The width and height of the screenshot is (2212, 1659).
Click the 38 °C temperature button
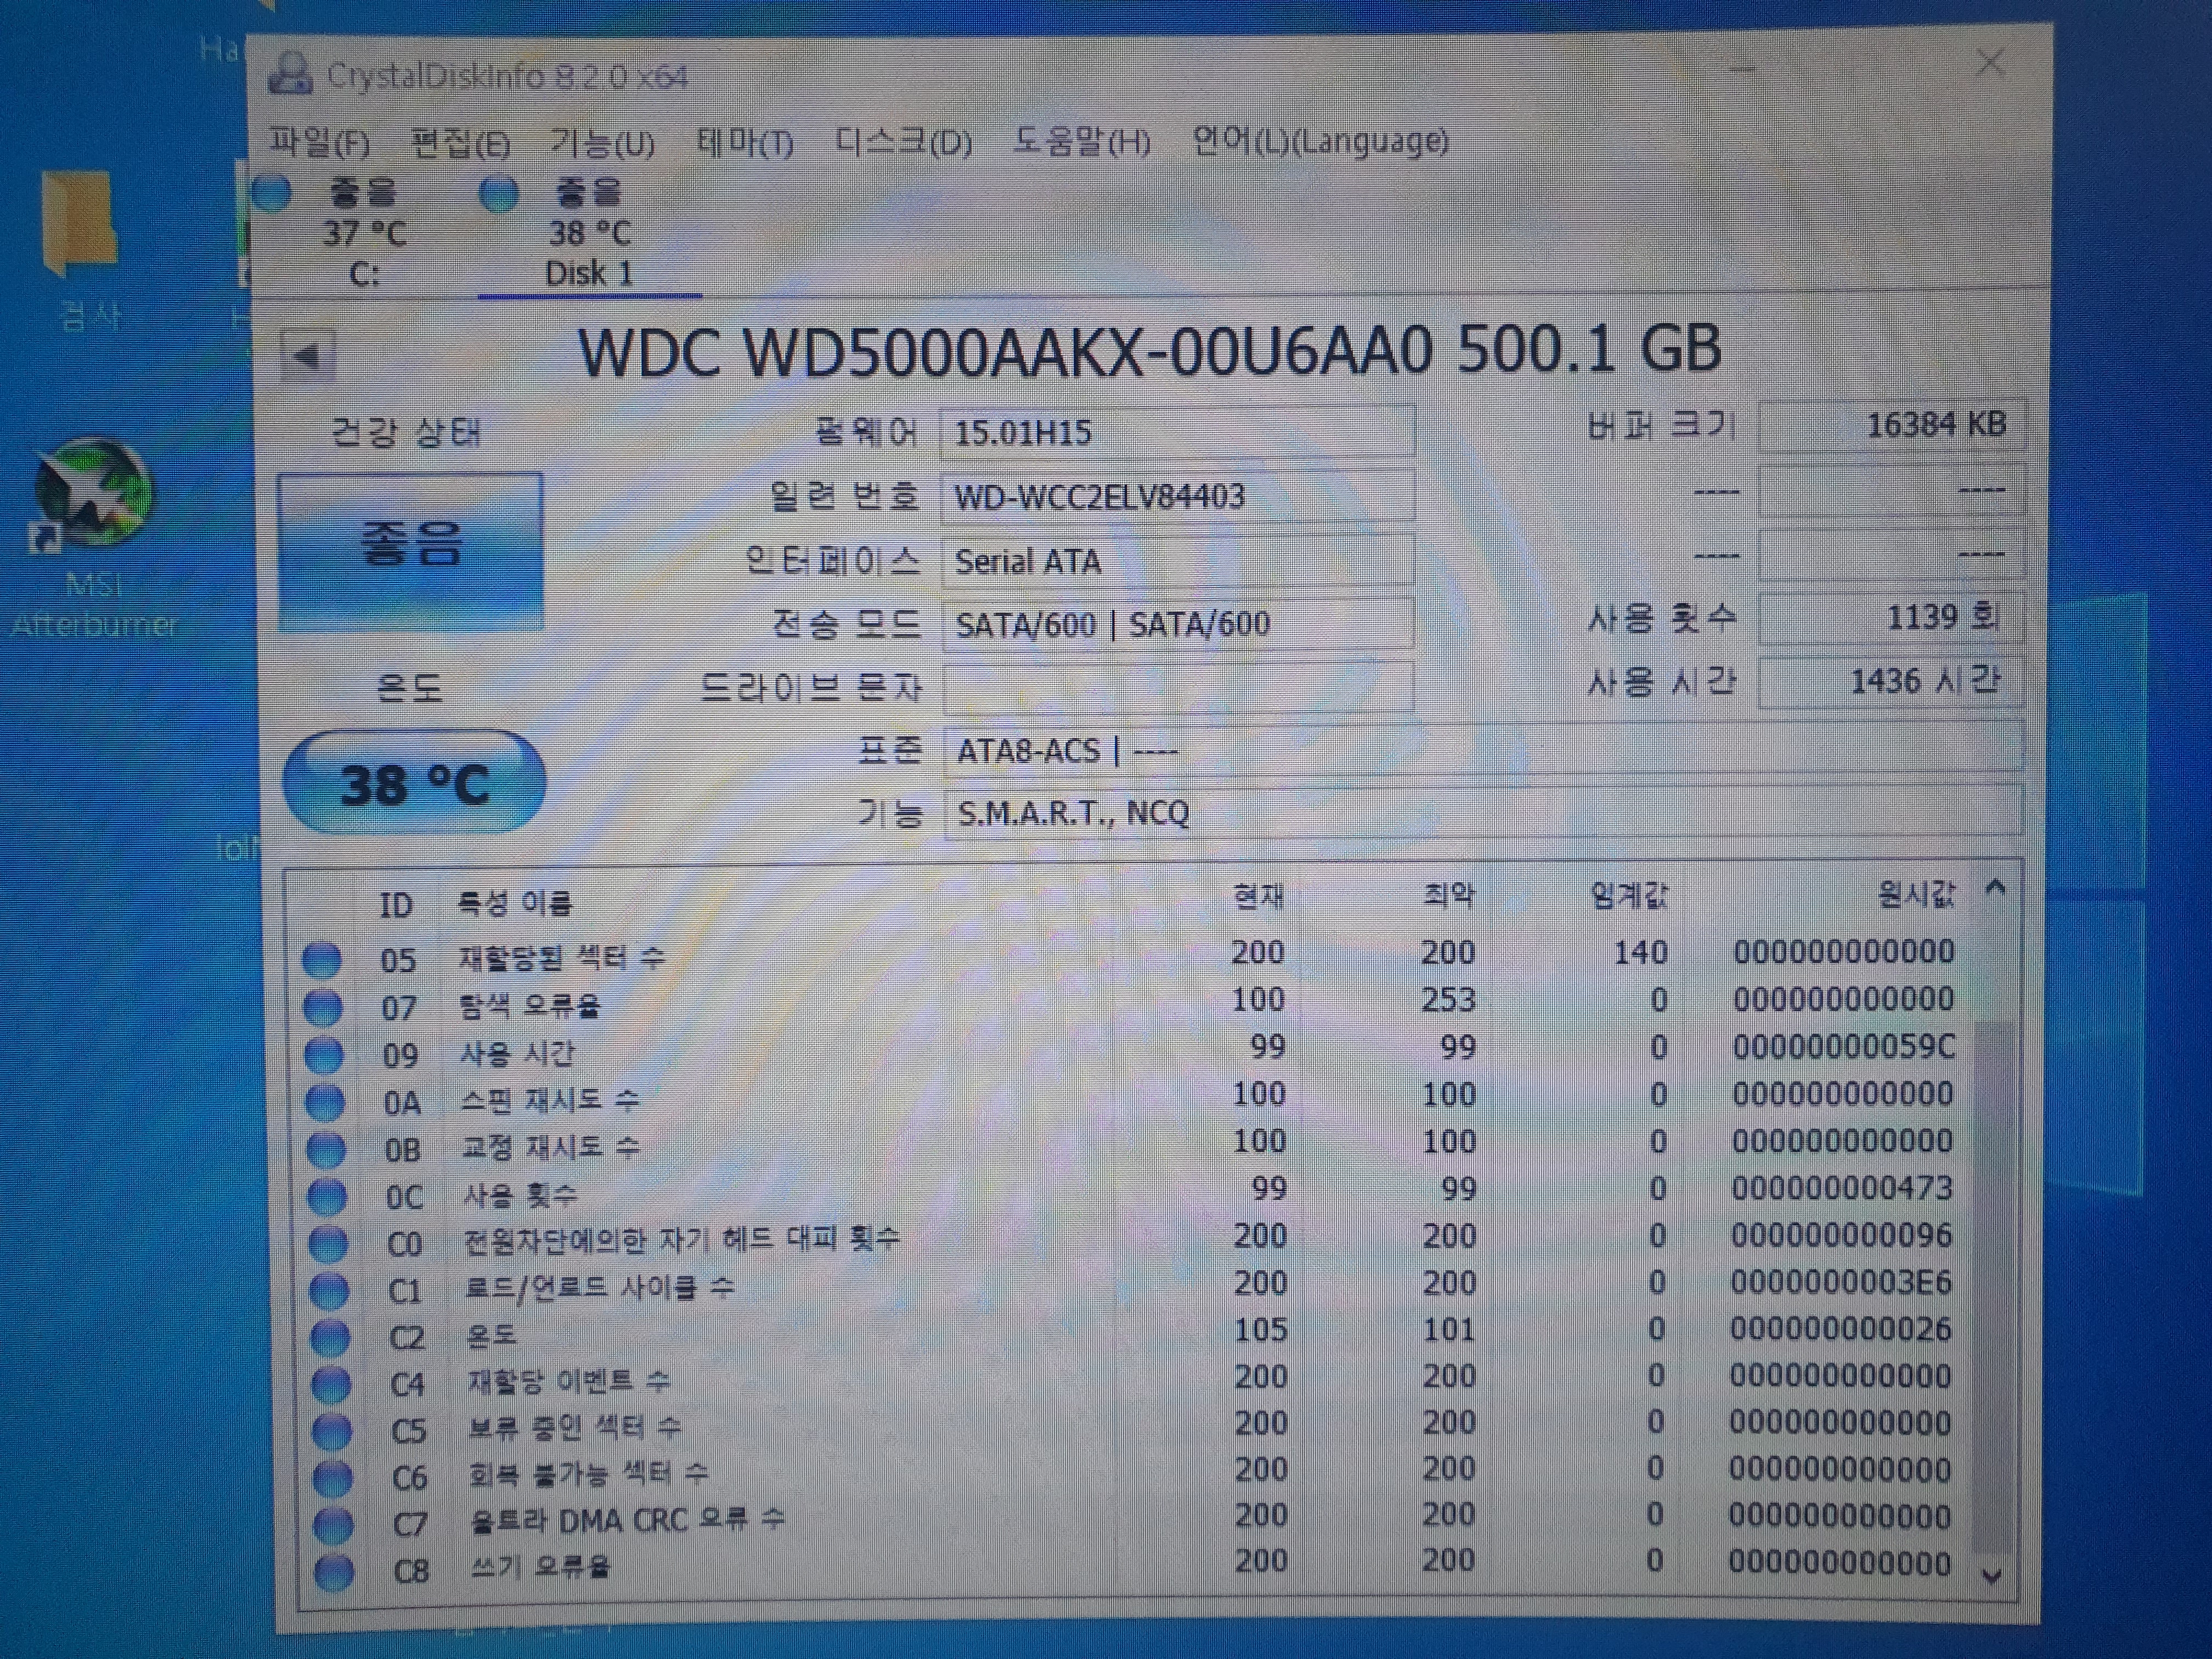(x=414, y=783)
